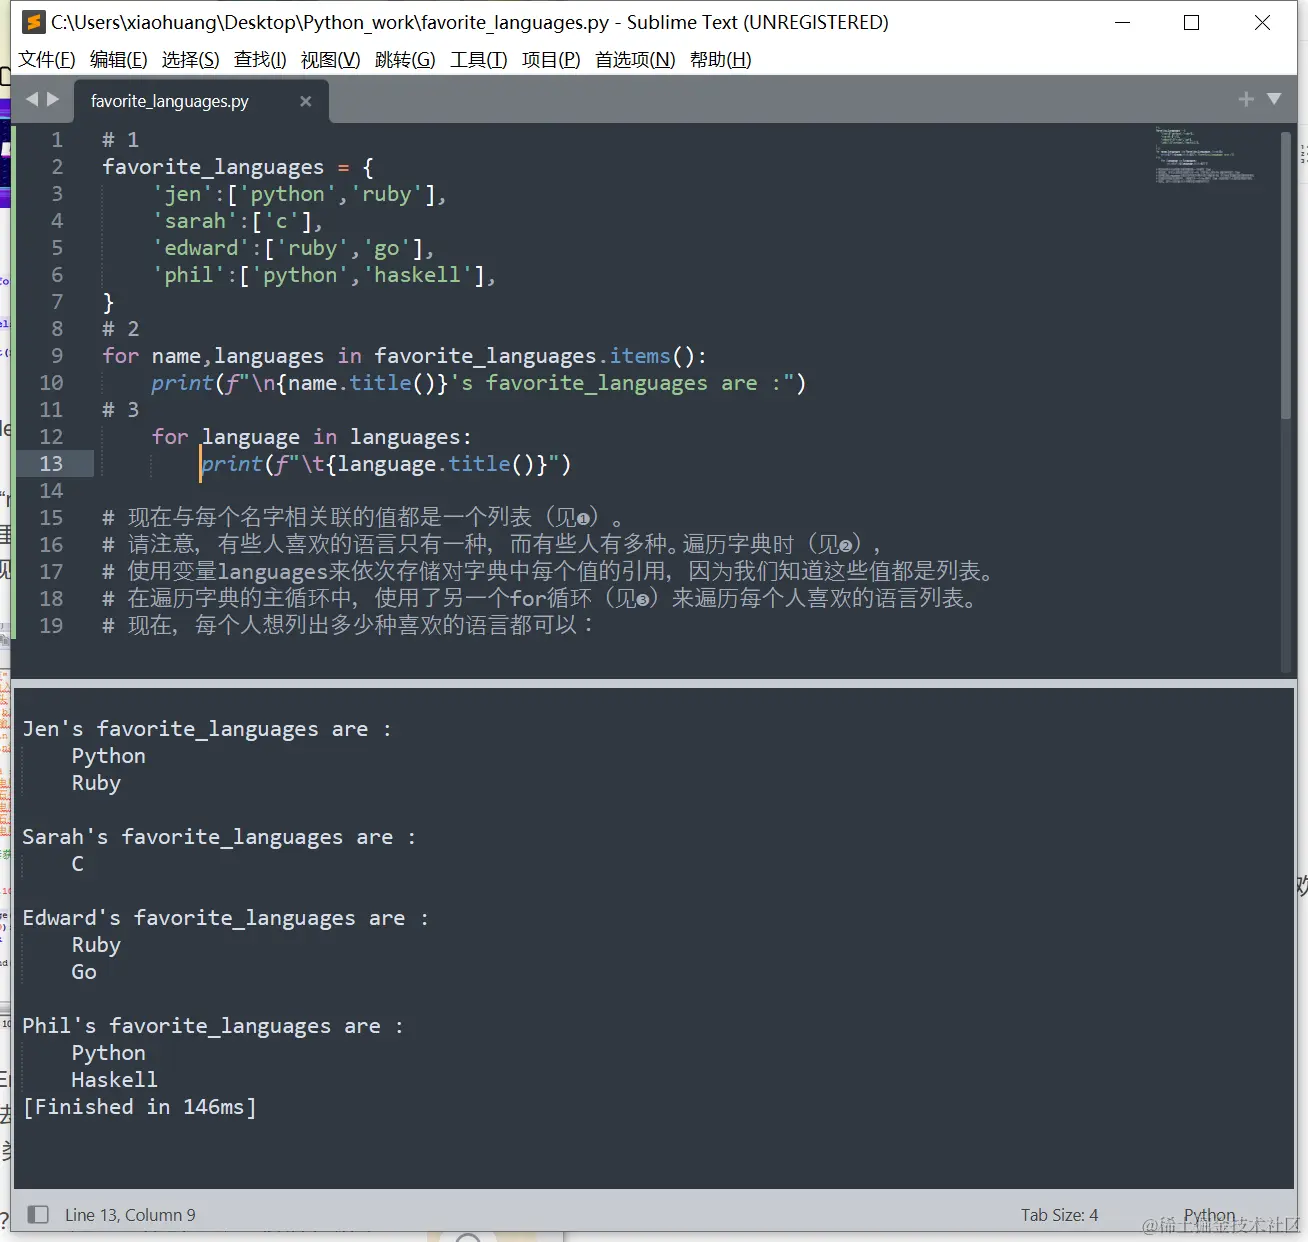Open the 选择(S) menu
The image size is (1308, 1242).
coord(190,60)
